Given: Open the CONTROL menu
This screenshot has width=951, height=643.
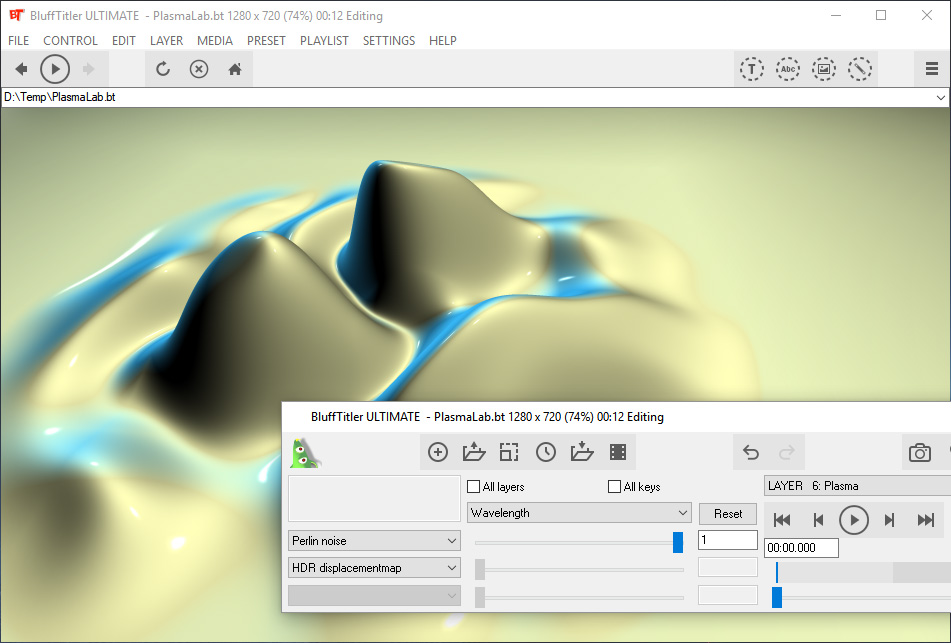Looking at the screenshot, I should (x=70, y=41).
